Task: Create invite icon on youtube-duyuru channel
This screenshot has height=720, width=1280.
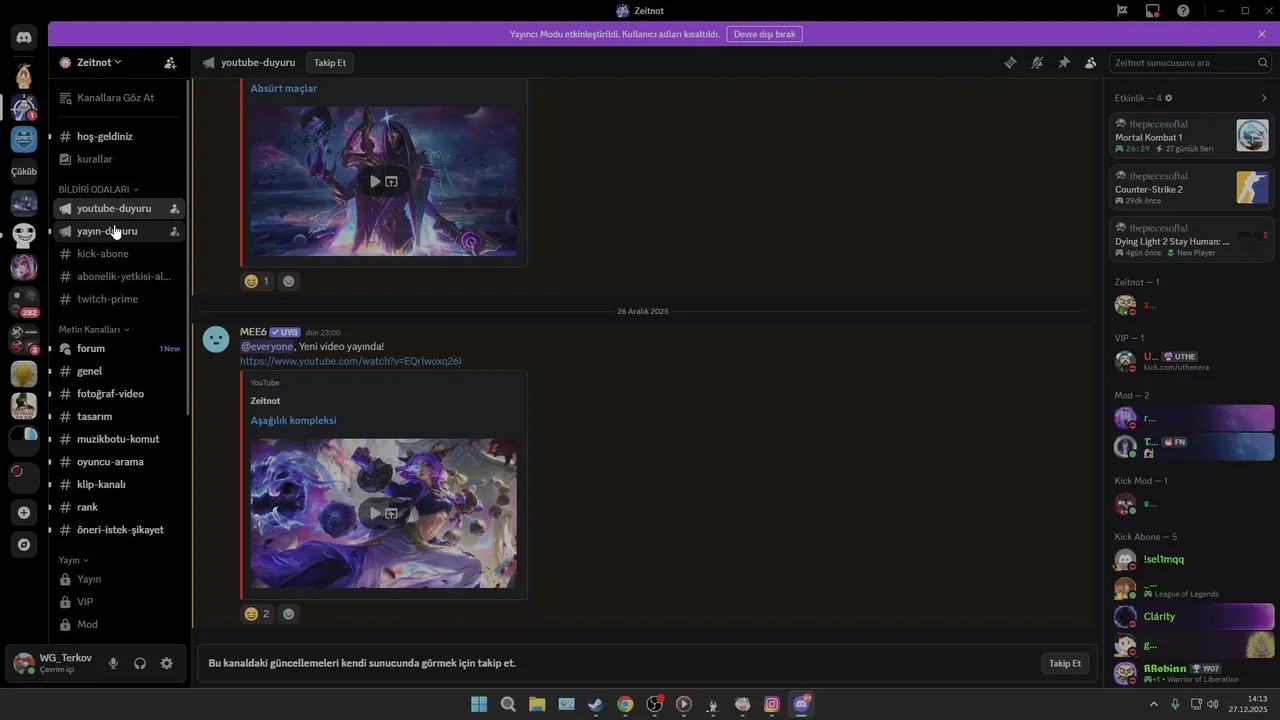Action: [x=174, y=209]
